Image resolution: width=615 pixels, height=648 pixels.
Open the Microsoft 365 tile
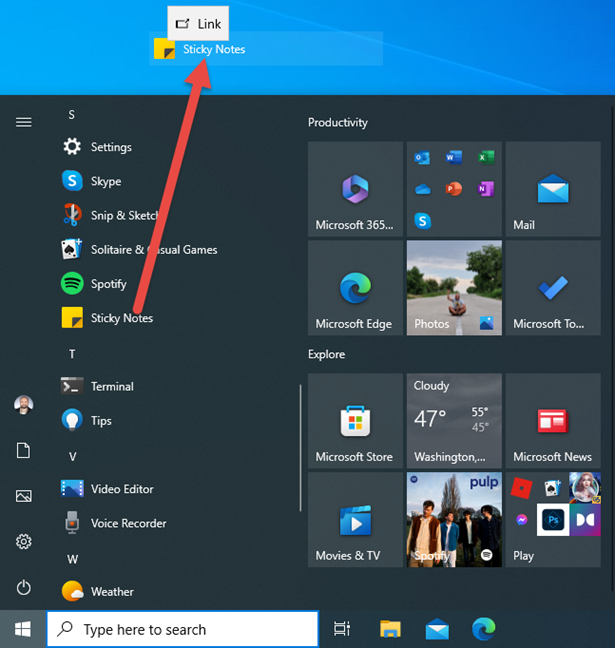[355, 189]
